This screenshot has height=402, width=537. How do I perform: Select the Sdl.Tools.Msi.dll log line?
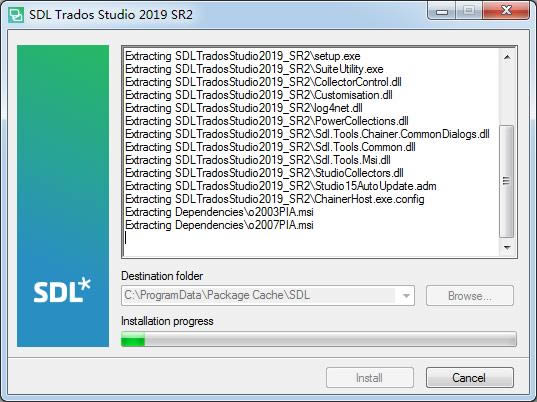click(x=258, y=160)
